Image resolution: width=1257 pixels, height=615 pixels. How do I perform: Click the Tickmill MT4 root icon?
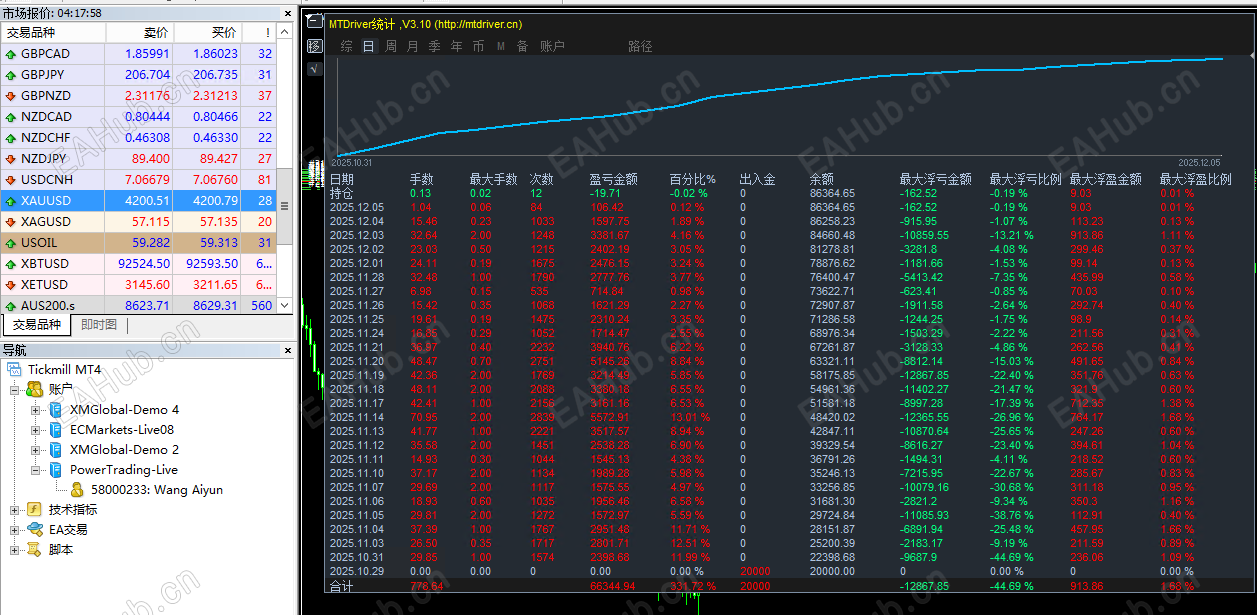point(14,369)
